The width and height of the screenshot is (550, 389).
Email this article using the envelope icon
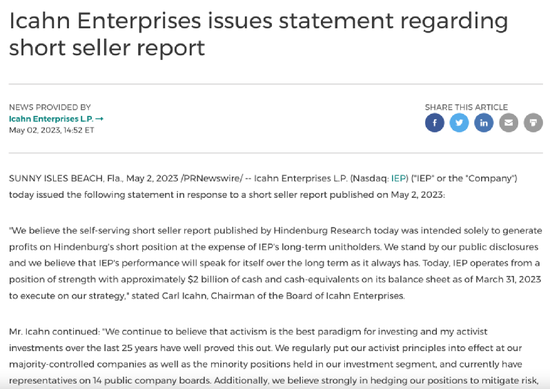509,123
